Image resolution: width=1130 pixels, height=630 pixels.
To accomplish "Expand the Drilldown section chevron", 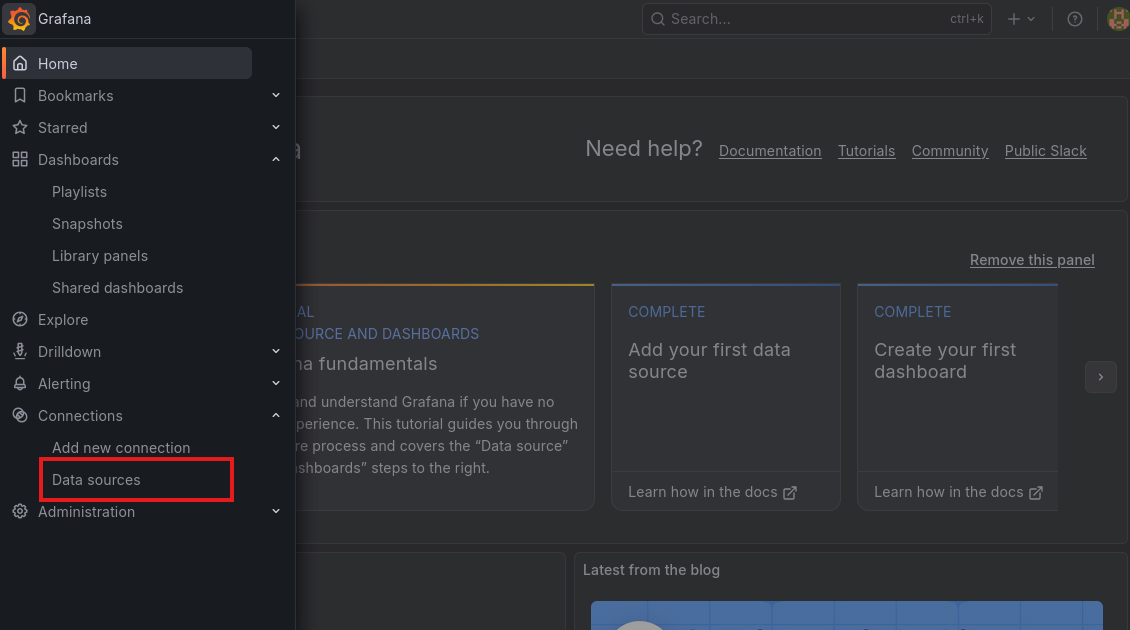I will [276, 351].
